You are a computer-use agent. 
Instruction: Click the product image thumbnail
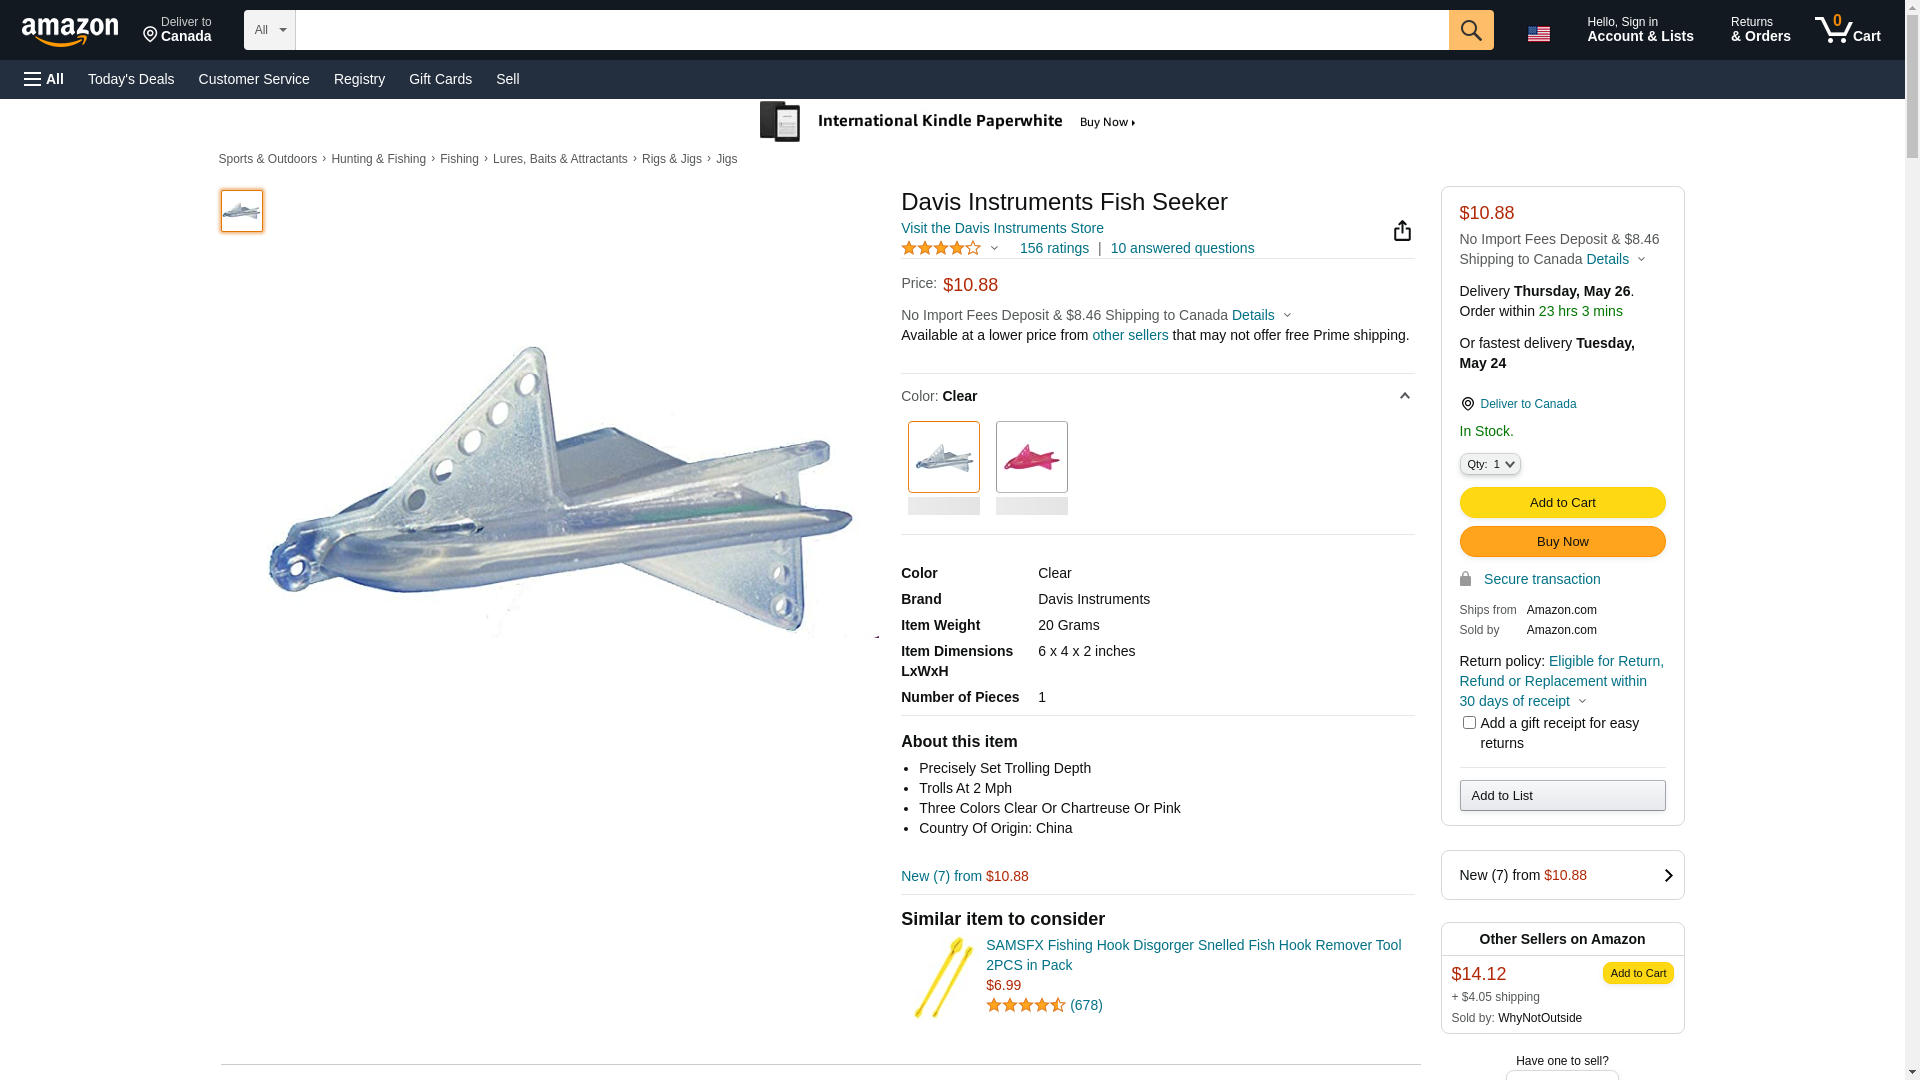[242, 211]
